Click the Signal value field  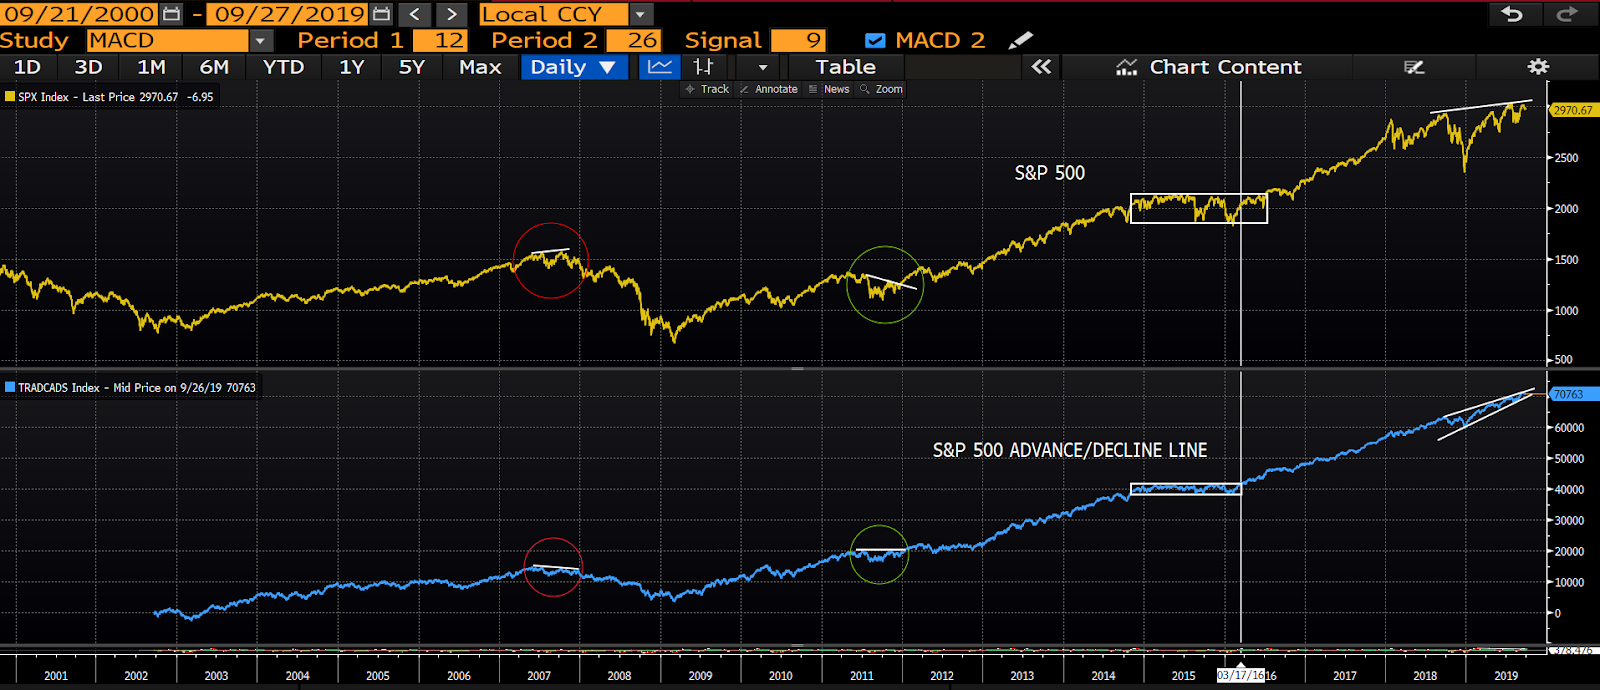point(798,41)
